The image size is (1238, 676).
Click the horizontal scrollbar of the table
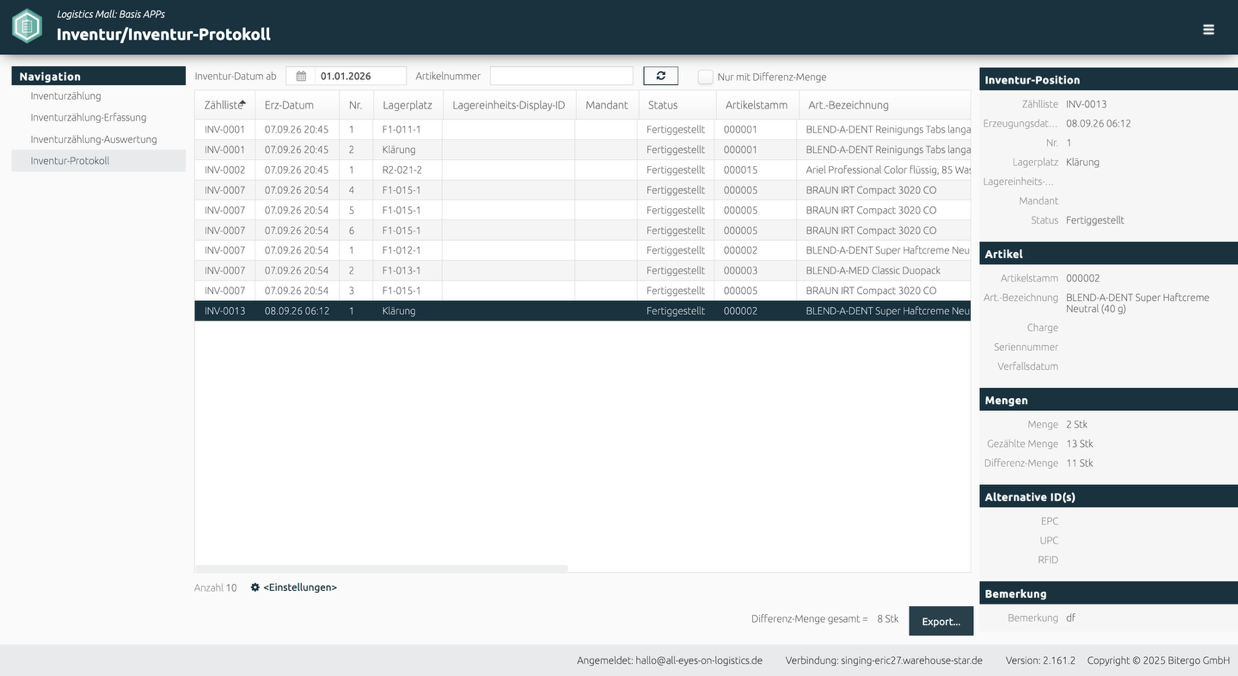[x=381, y=568]
